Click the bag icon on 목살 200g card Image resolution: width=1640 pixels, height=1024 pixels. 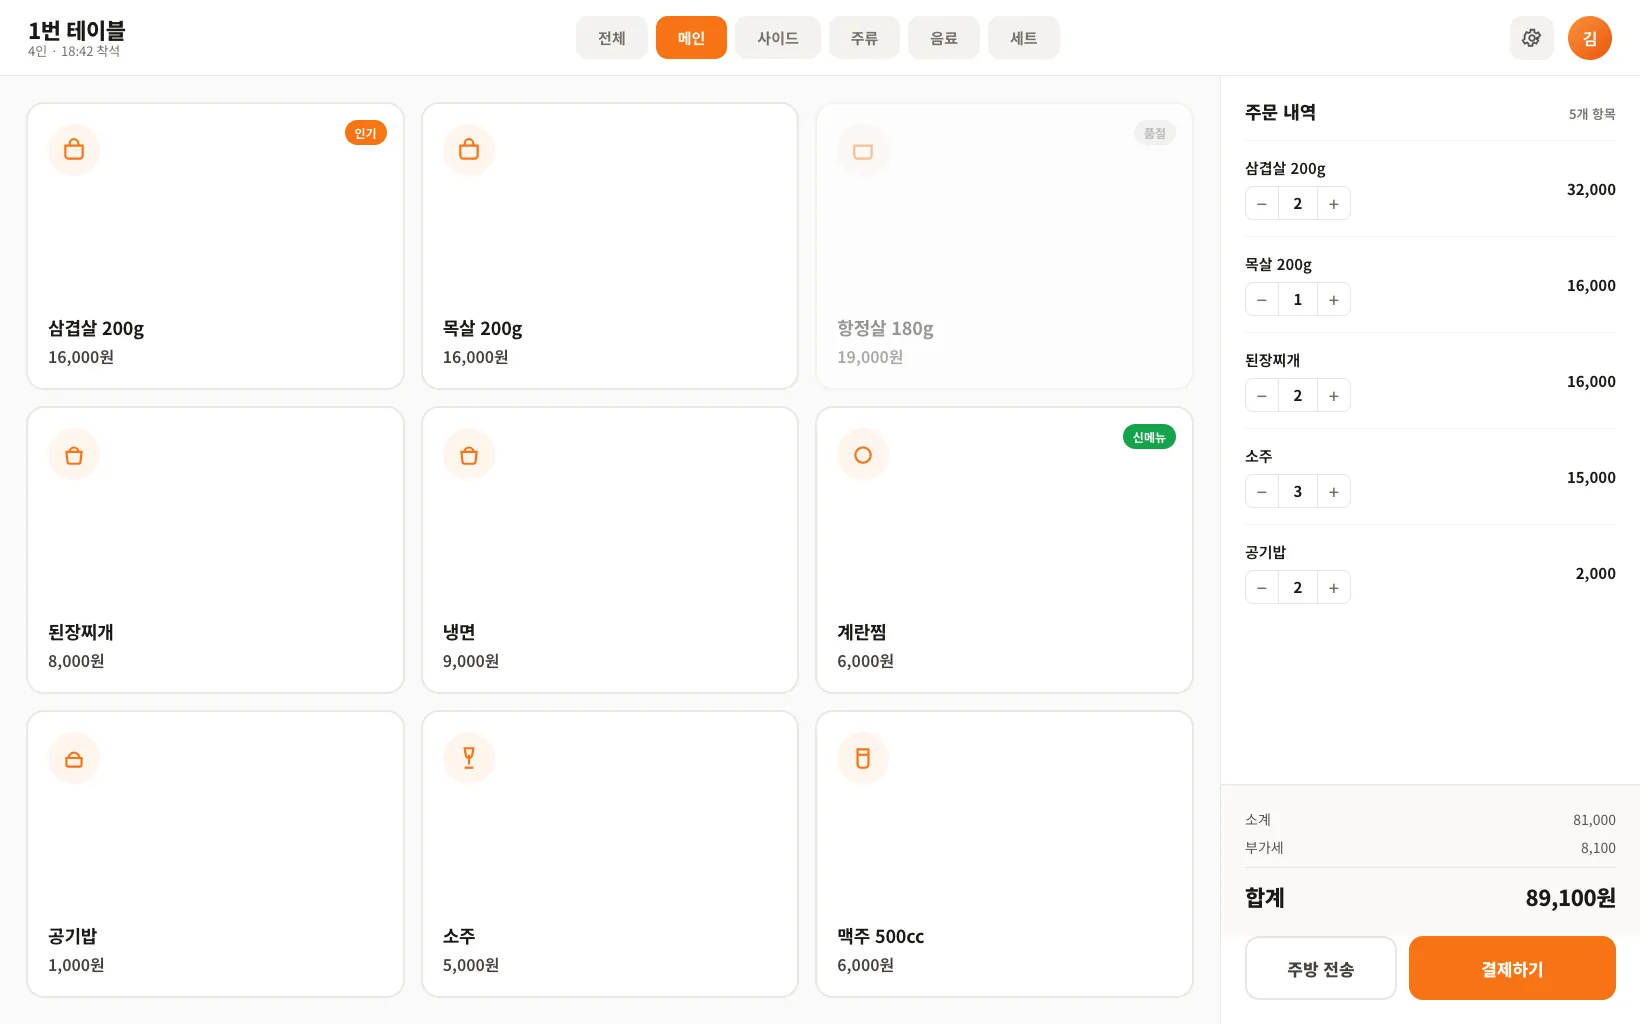pos(469,150)
